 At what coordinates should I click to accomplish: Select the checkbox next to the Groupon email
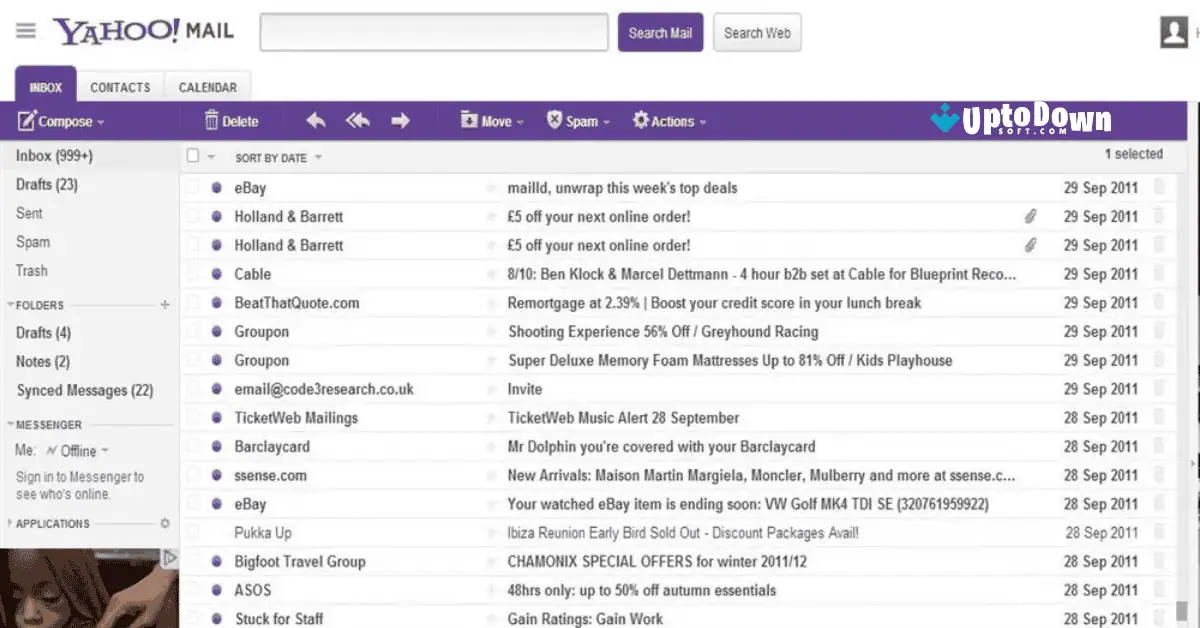(x=191, y=331)
